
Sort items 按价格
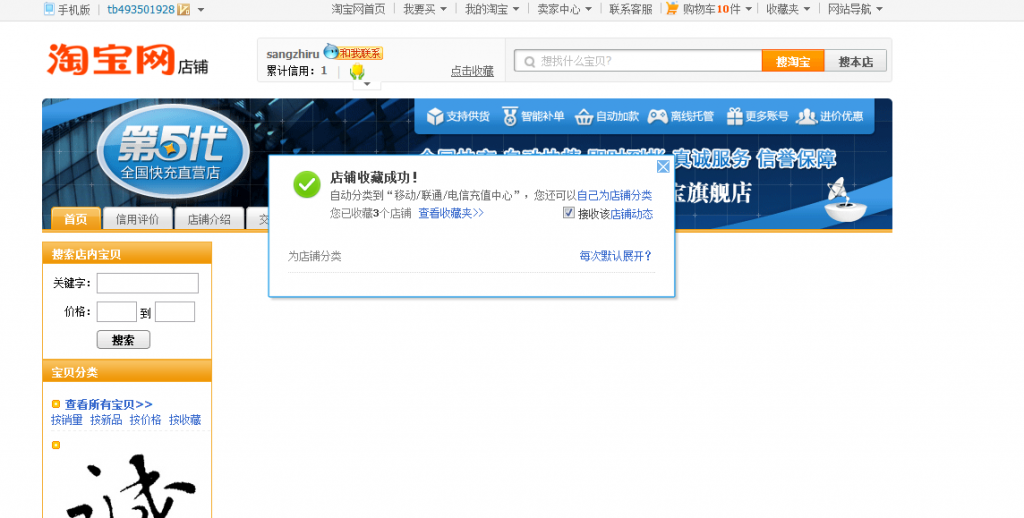(x=145, y=419)
